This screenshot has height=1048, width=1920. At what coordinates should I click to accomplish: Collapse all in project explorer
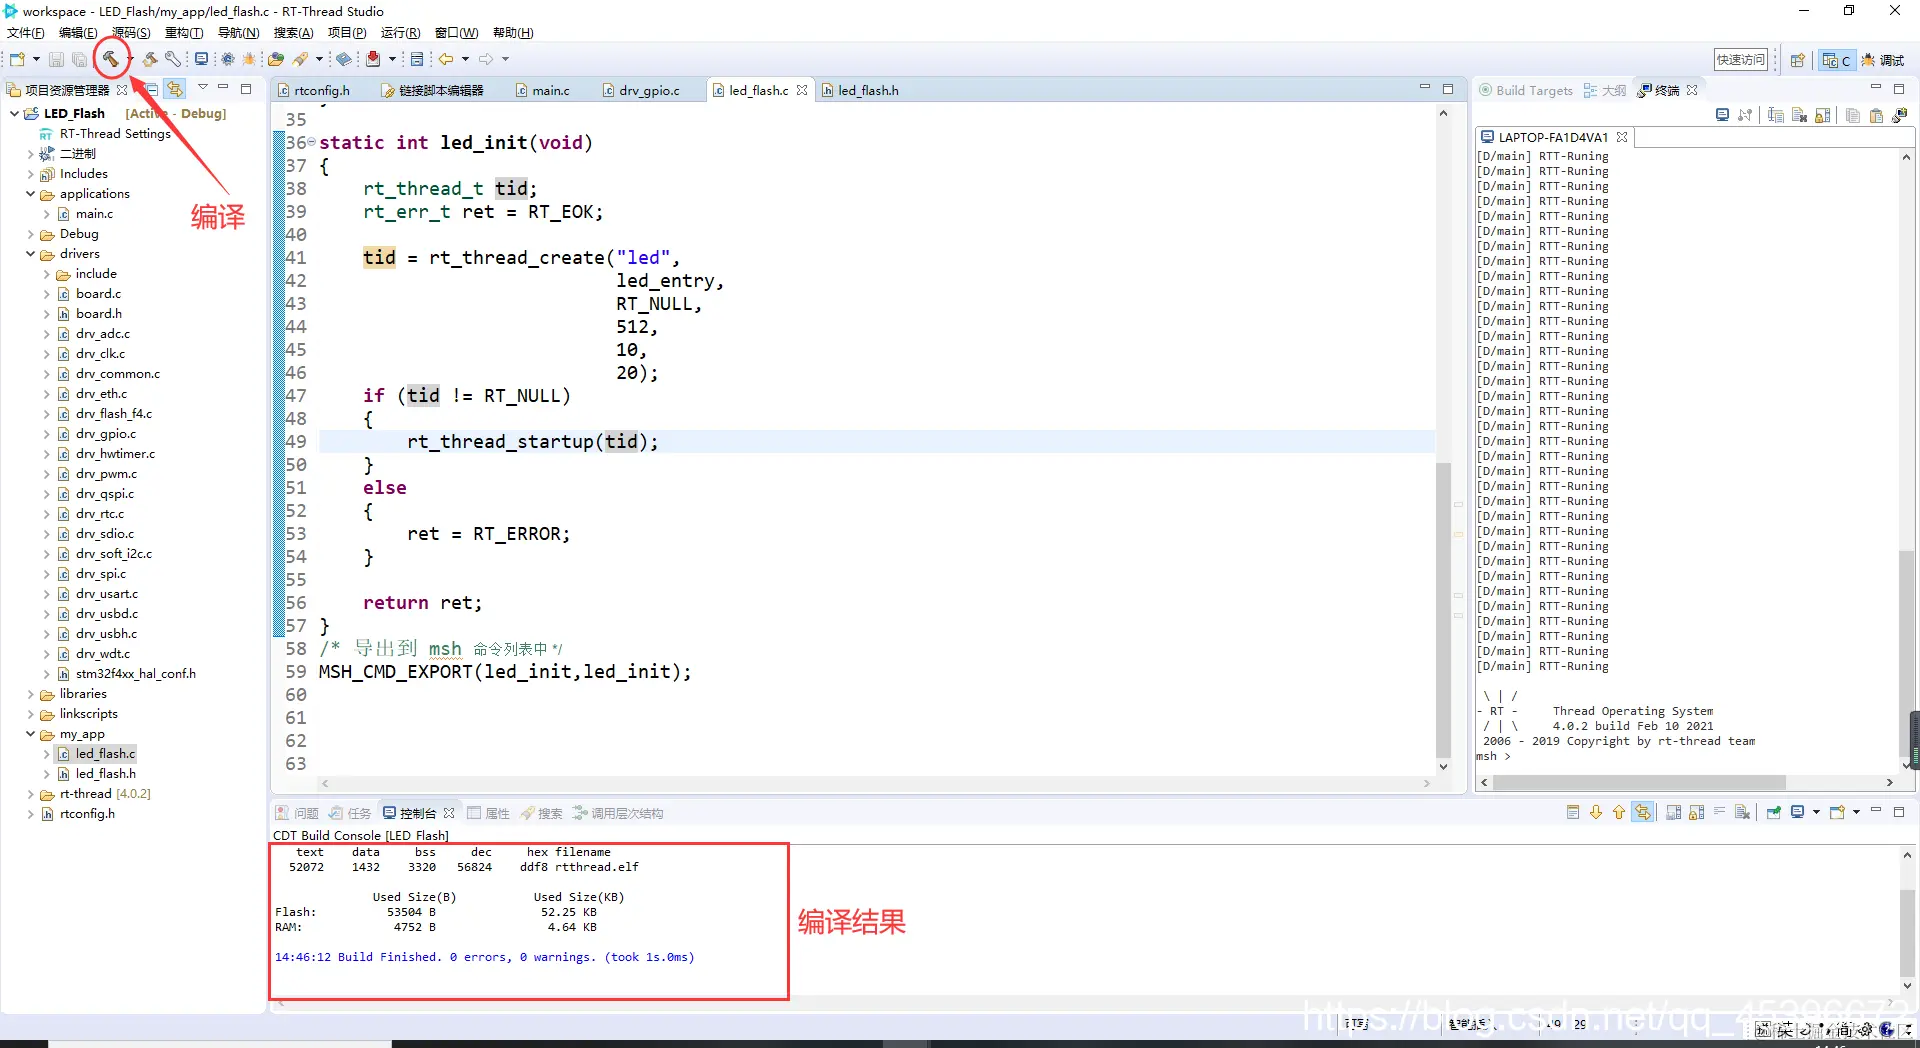pyautogui.click(x=152, y=89)
